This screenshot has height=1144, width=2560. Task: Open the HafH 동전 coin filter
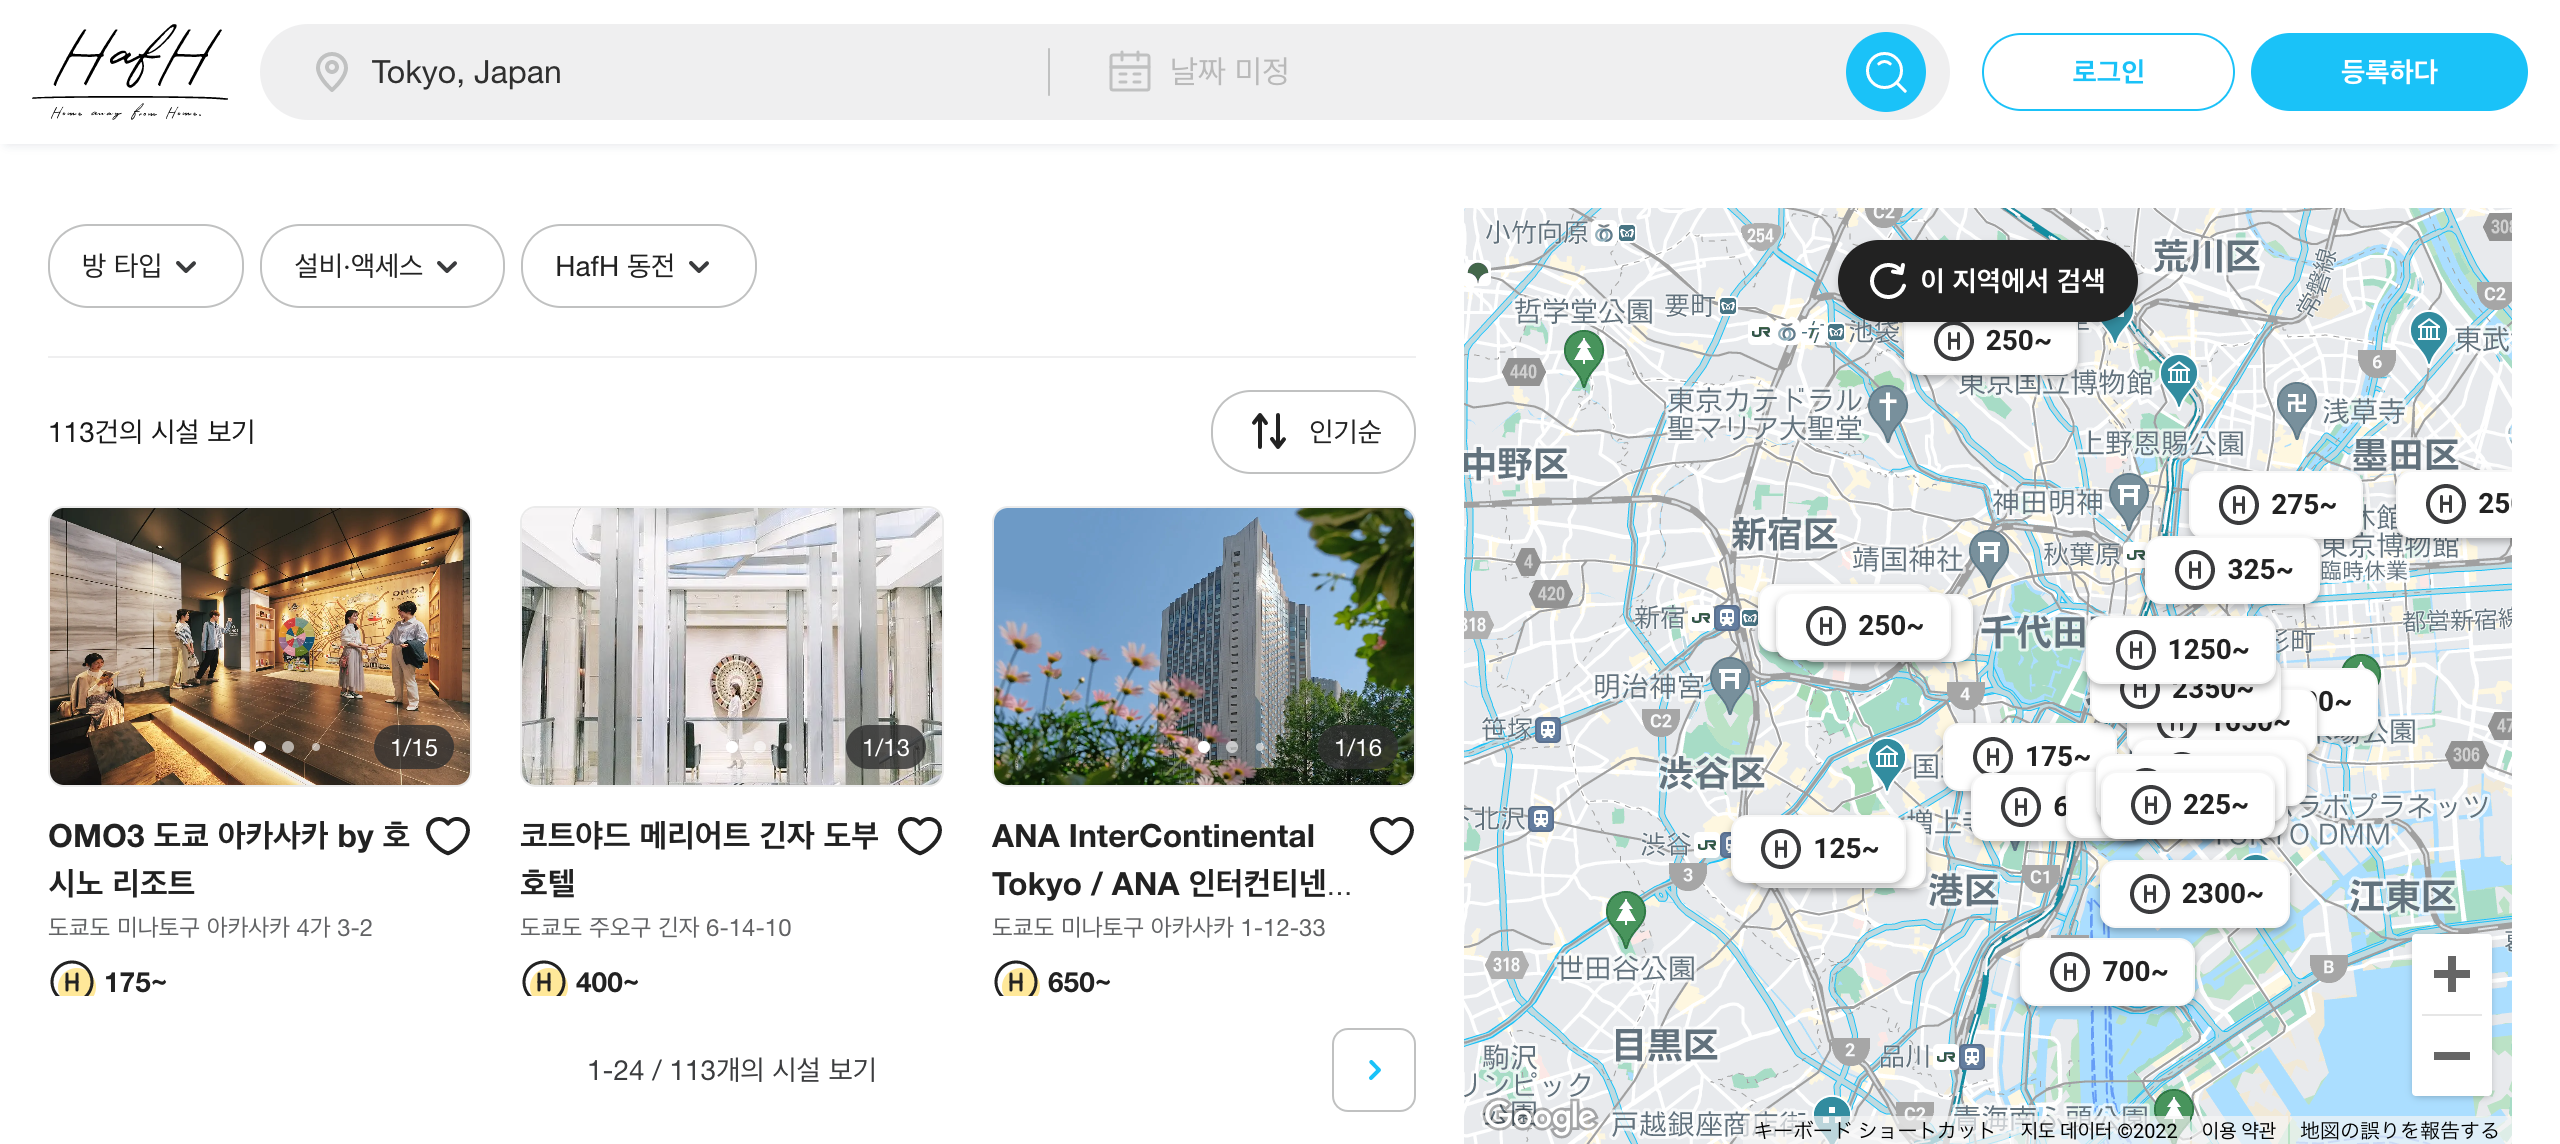[638, 266]
